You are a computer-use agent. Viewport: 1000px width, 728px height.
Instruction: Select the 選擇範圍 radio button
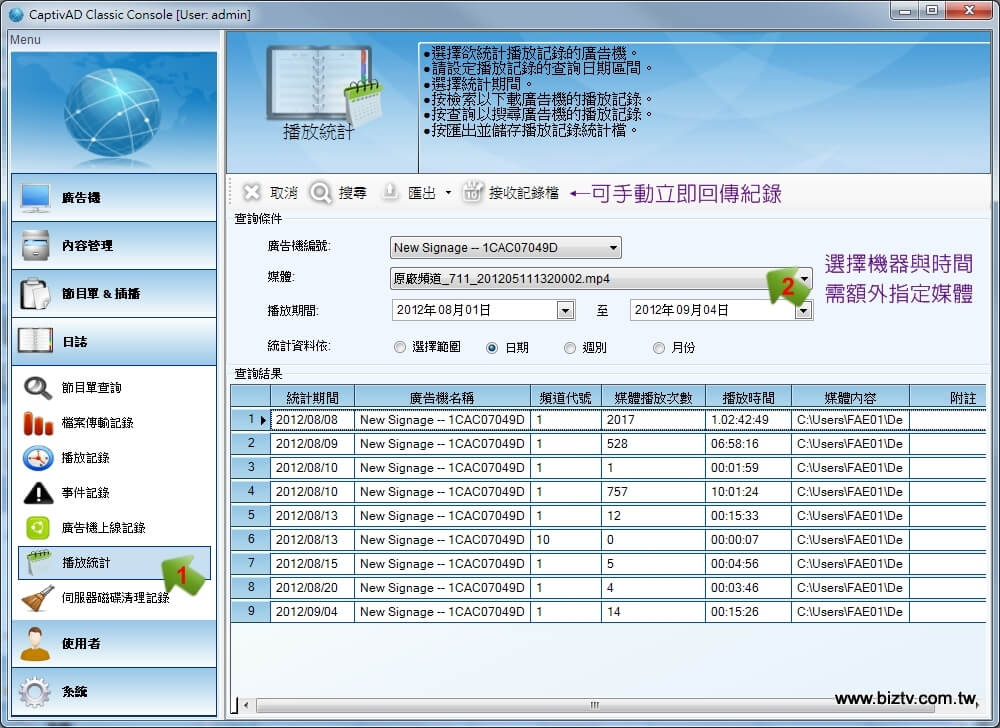pyautogui.click(x=400, y=348)
